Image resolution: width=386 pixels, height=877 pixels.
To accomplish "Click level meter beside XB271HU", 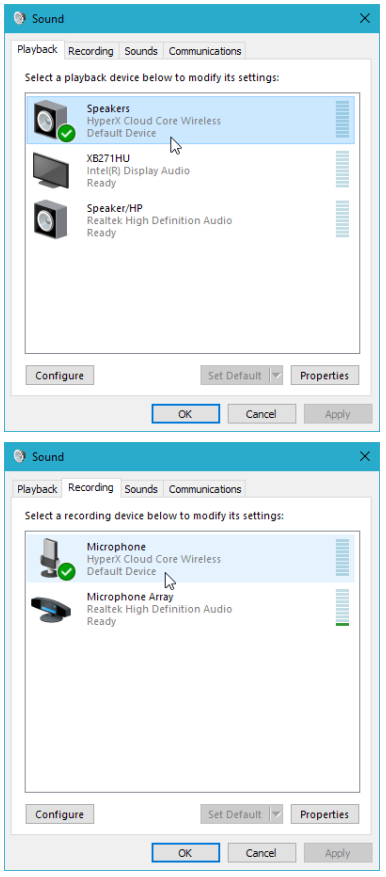I will 342,169.
